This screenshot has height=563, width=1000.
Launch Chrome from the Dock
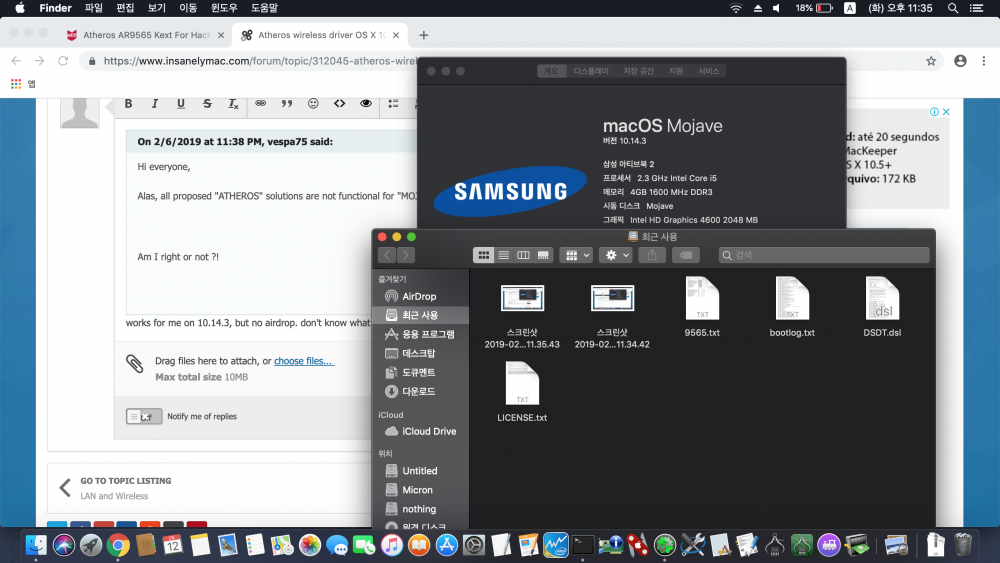coord(118,545)
